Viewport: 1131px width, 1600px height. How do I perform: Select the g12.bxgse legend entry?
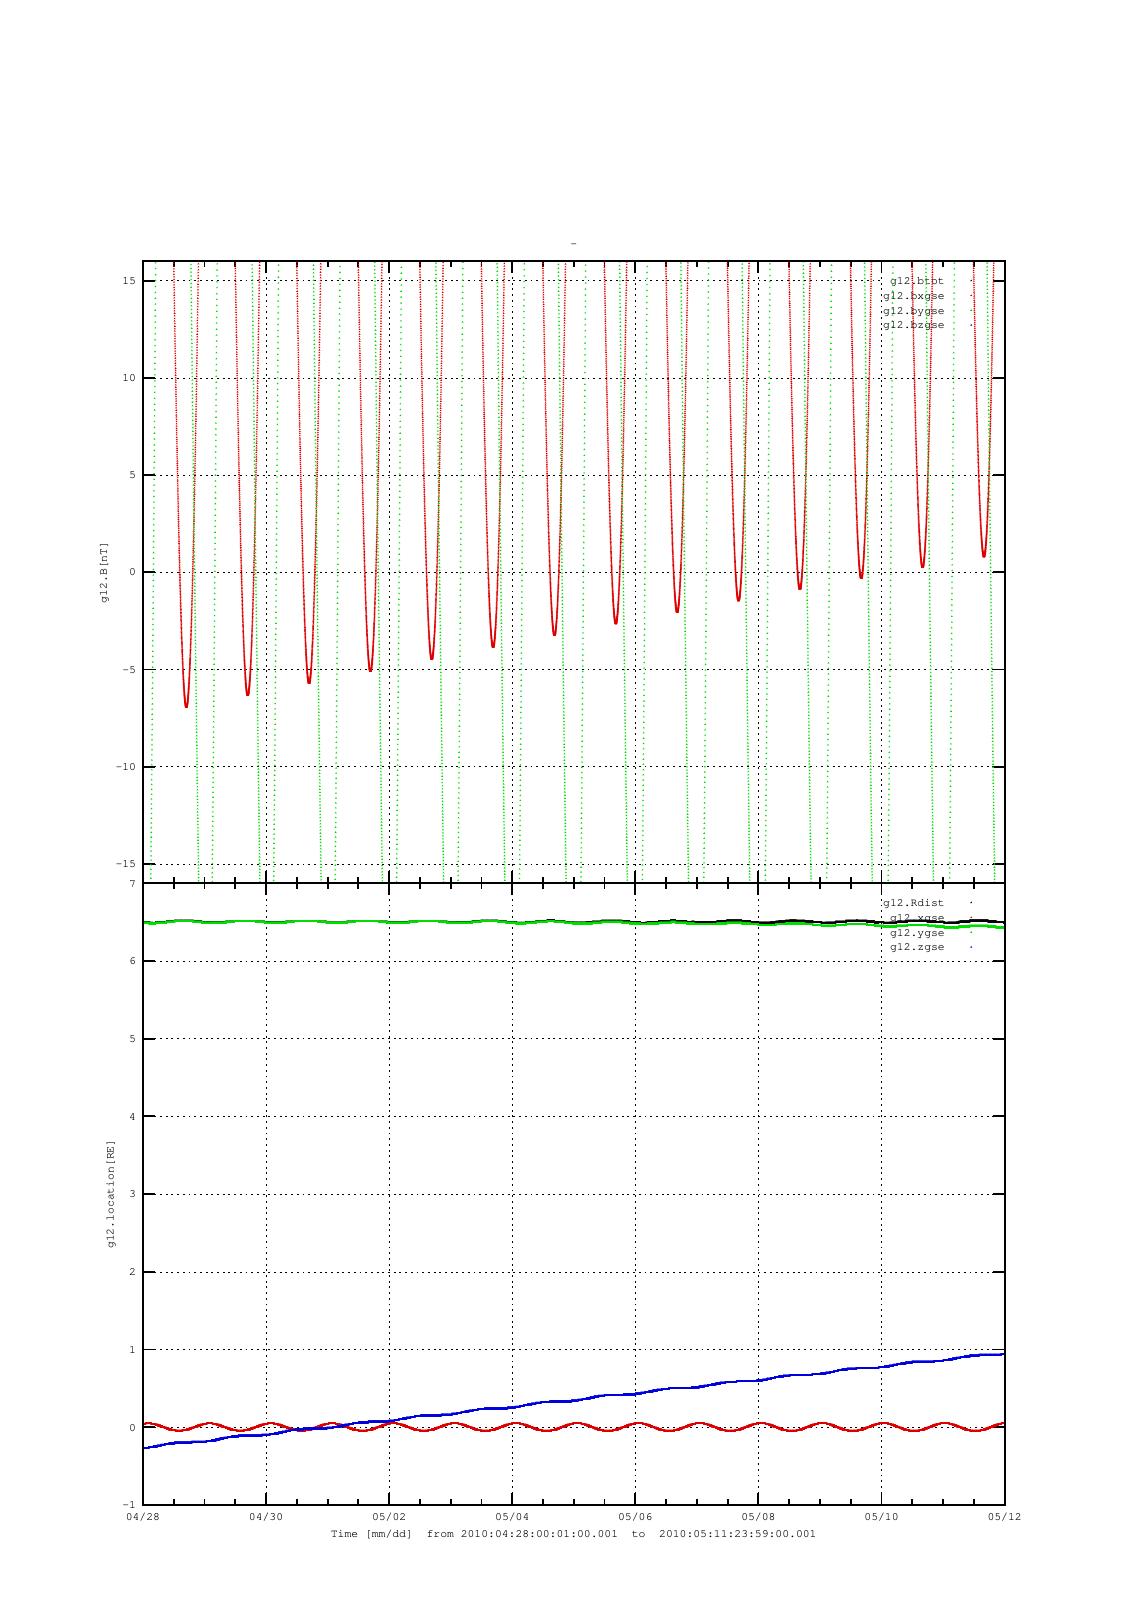913,296
